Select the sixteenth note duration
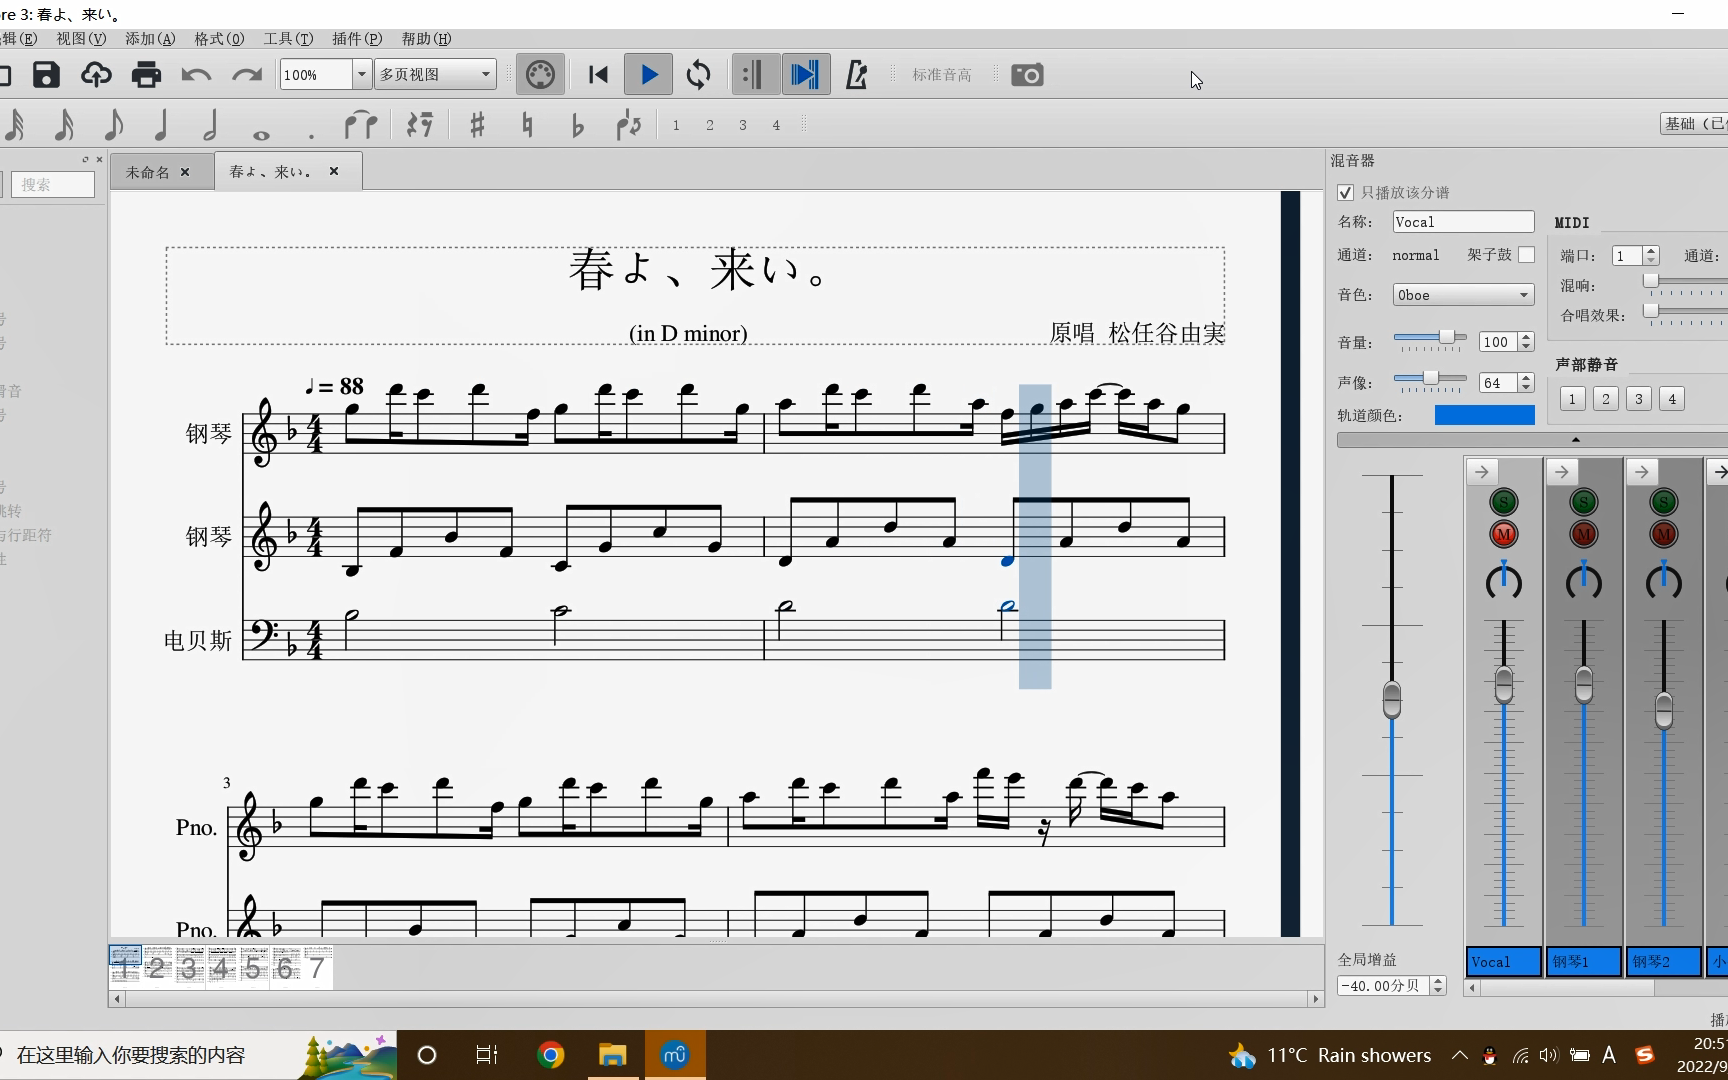This screenshot has height=1080, width=1728. [x=64, y=125]
